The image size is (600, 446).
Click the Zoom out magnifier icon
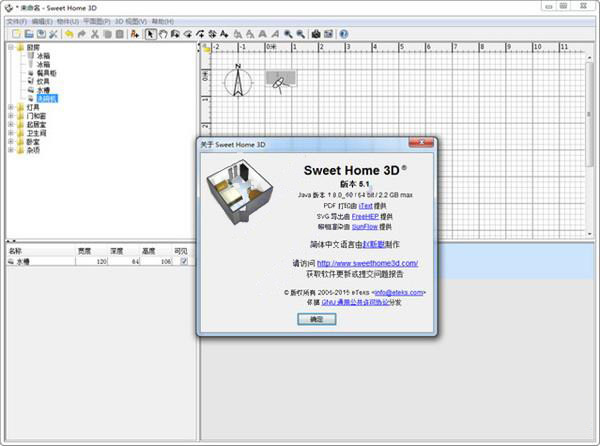pyautogui.click(x=300, y=34)
